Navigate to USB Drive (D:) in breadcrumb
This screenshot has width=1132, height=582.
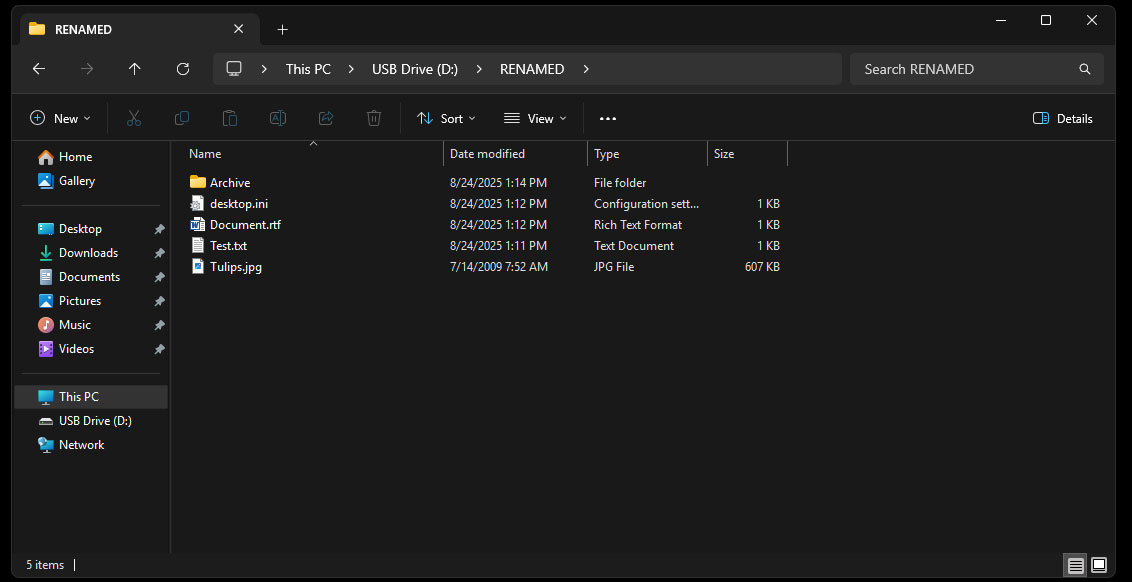(414, 69)
